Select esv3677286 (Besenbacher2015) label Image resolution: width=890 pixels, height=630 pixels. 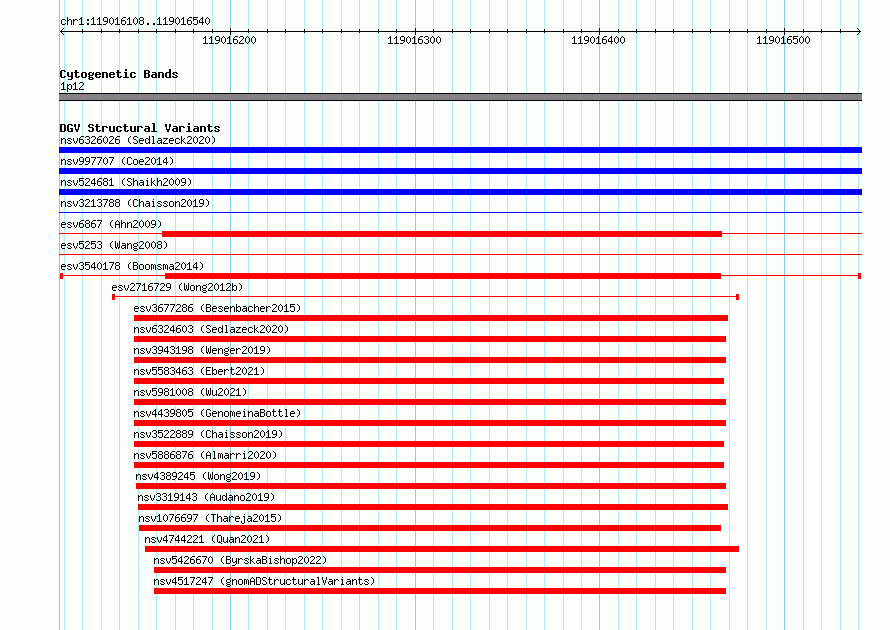pyautogui.click(x=217, y=308)
